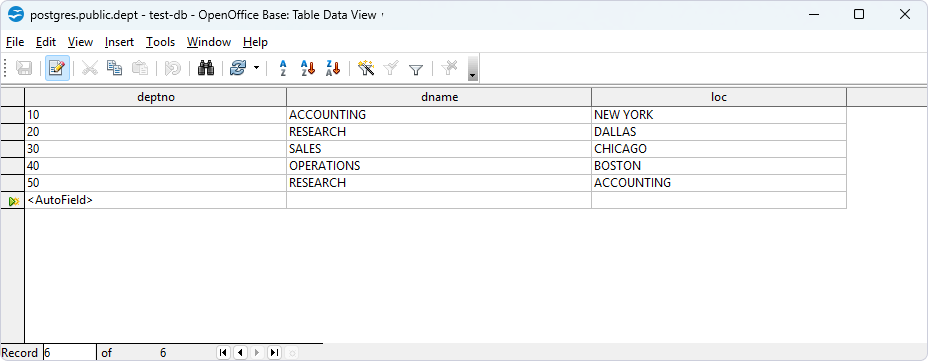Open the File menu
Image resolution: width=928 pixels, height=361 pixels.
point(15,42)
